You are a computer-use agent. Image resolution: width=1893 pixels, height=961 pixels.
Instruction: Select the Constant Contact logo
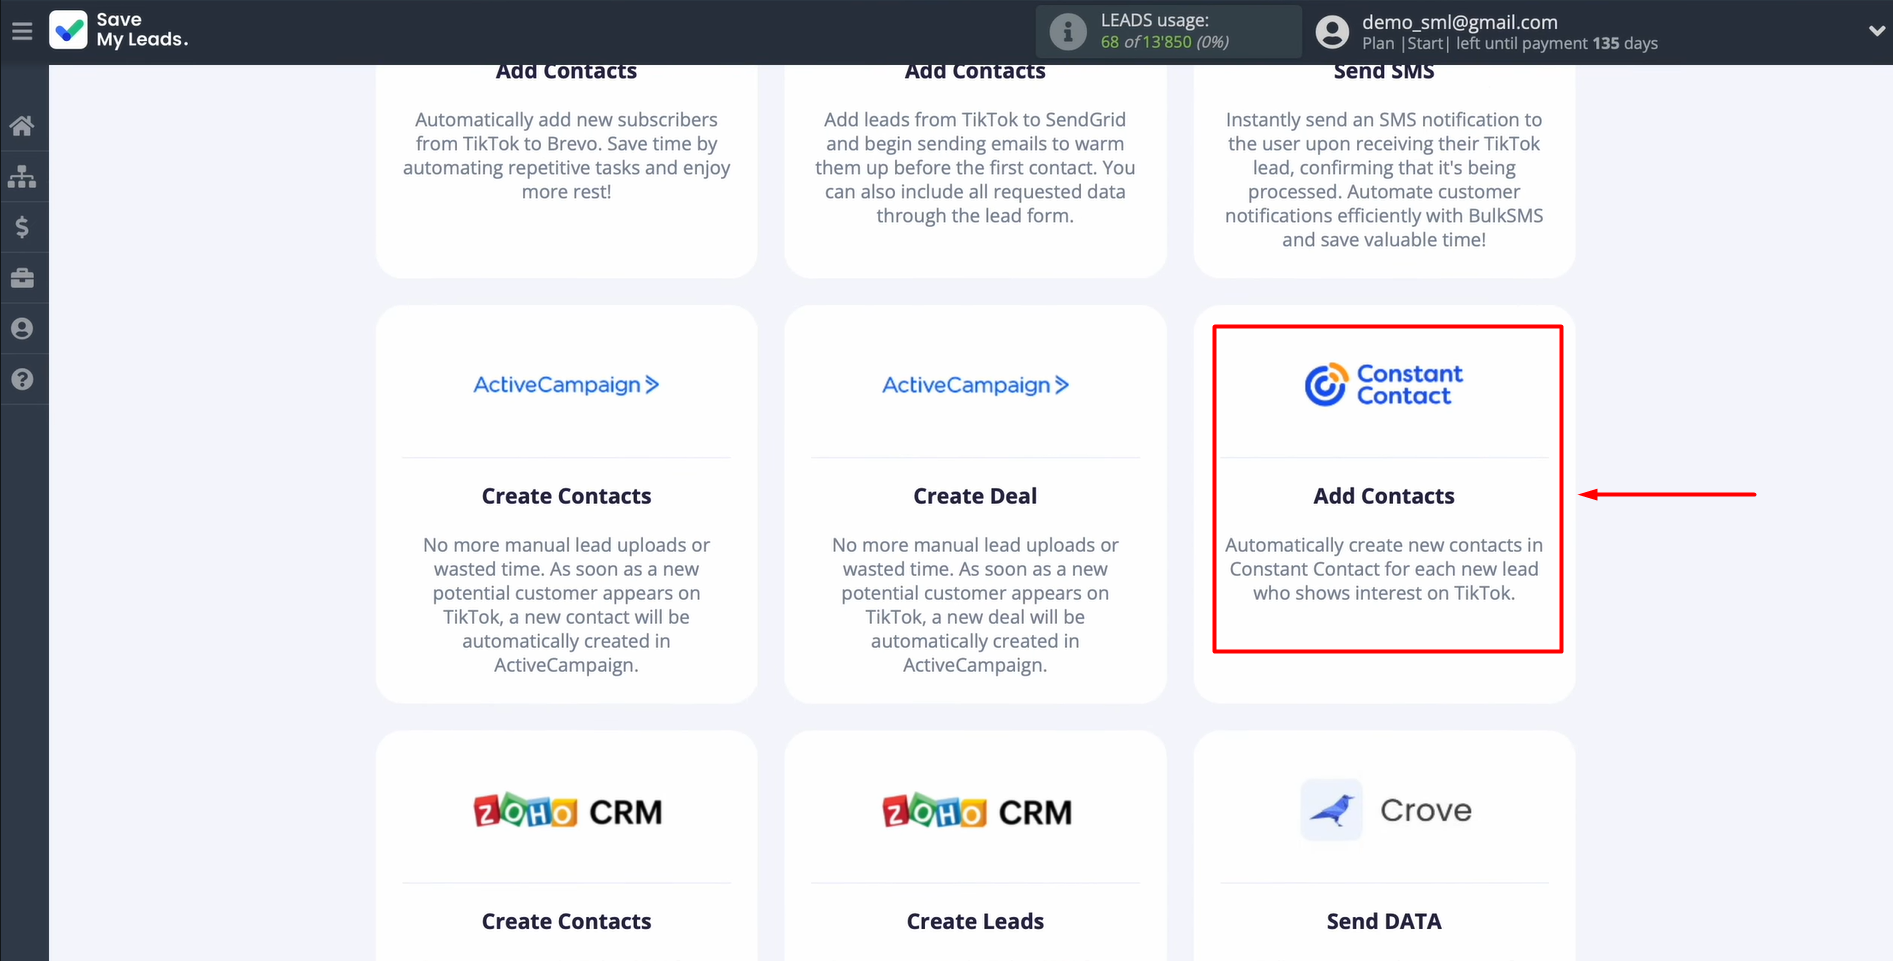pyautogui.click(x=1383, y=384)
